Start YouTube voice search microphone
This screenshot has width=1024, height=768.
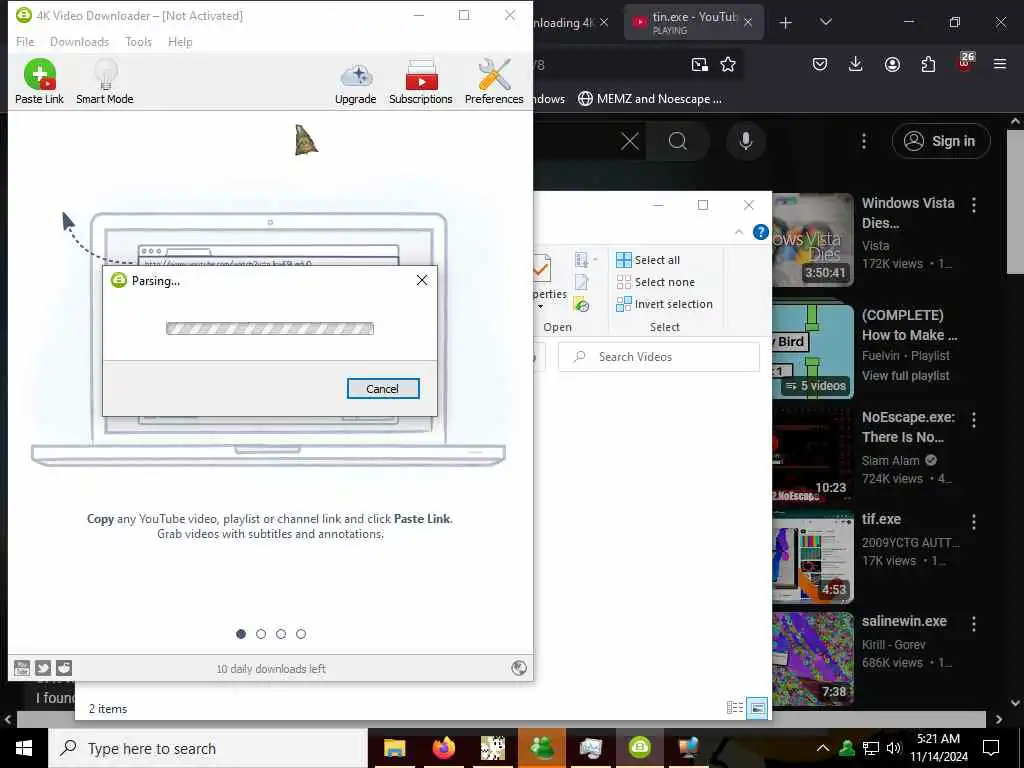click(x=746, y=141)
